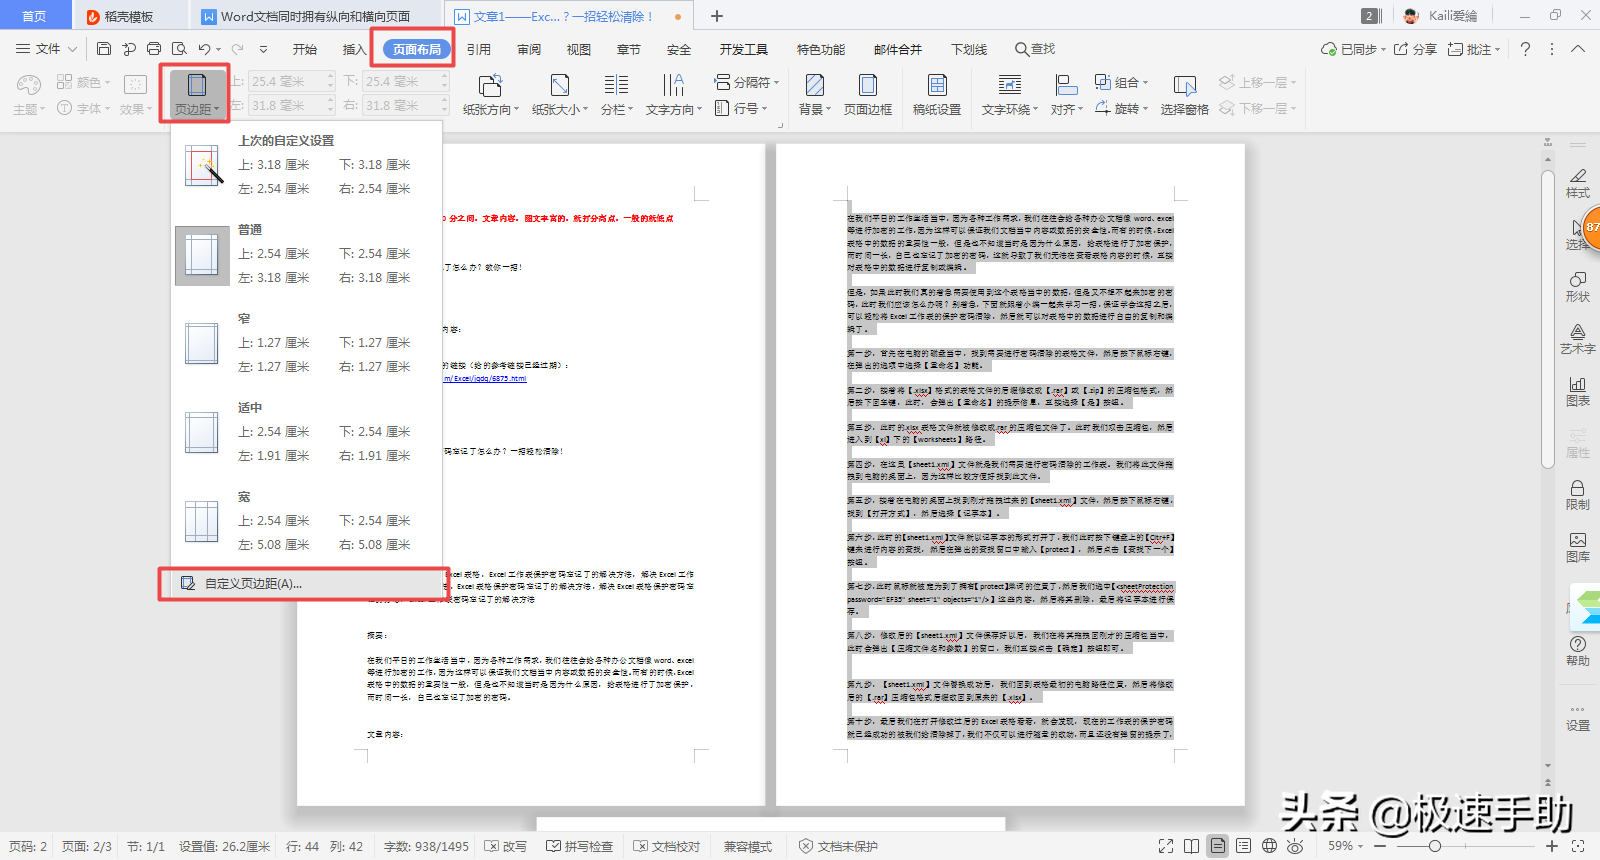
Task: Select the 普通 normal margin preset
Action: click(x=307, y=254)
